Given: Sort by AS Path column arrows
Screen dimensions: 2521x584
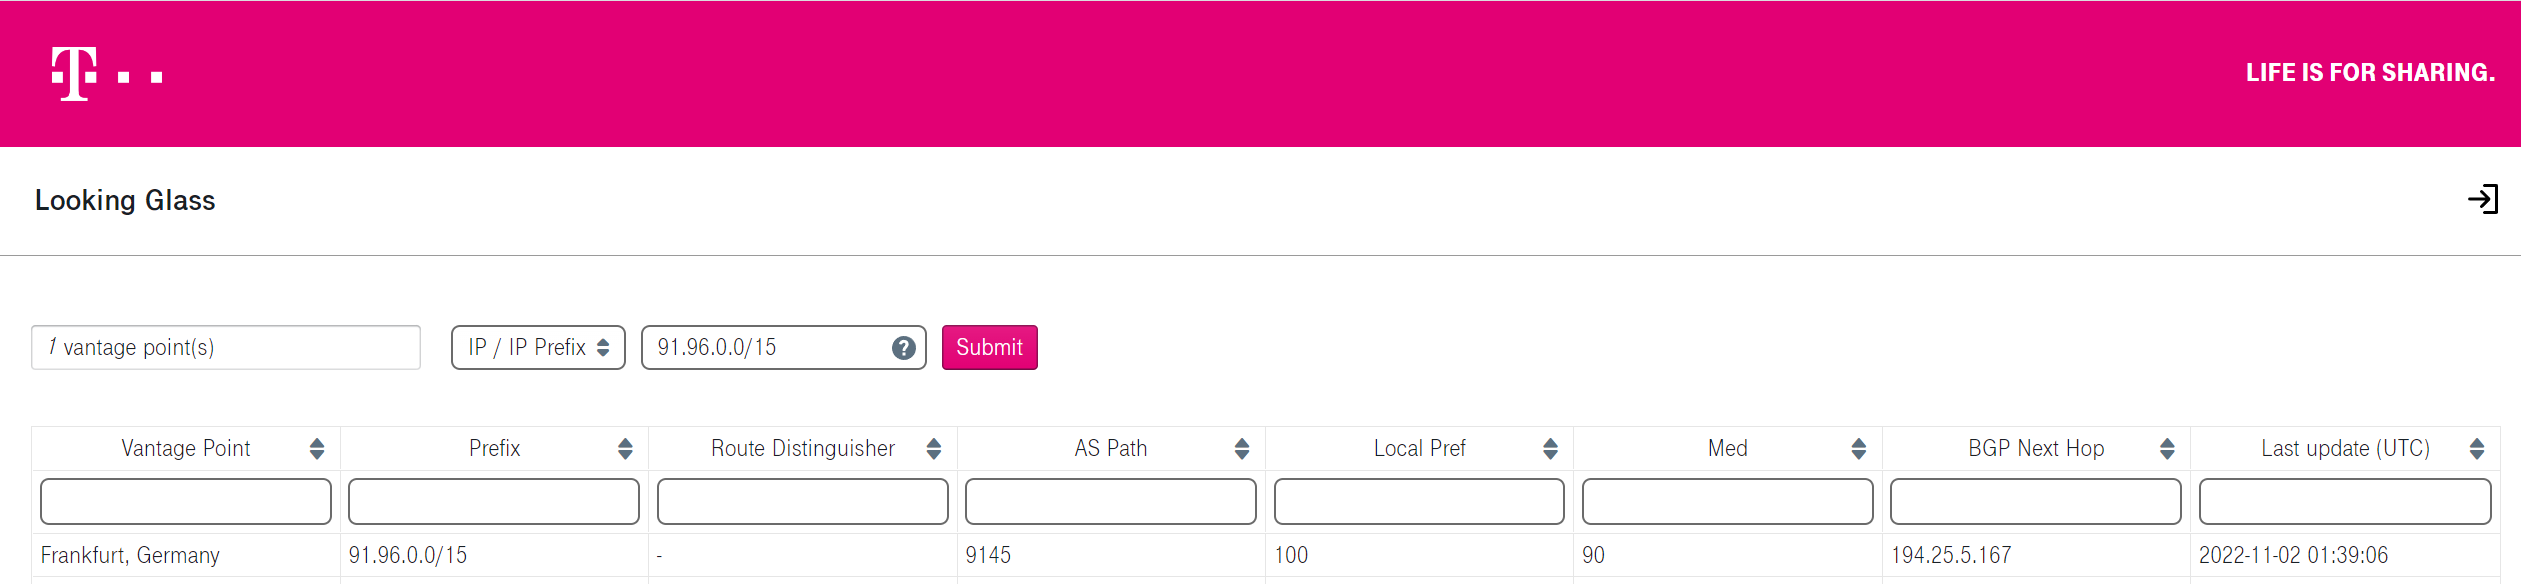Looking at the screenshot, I should pos(1242,449).
